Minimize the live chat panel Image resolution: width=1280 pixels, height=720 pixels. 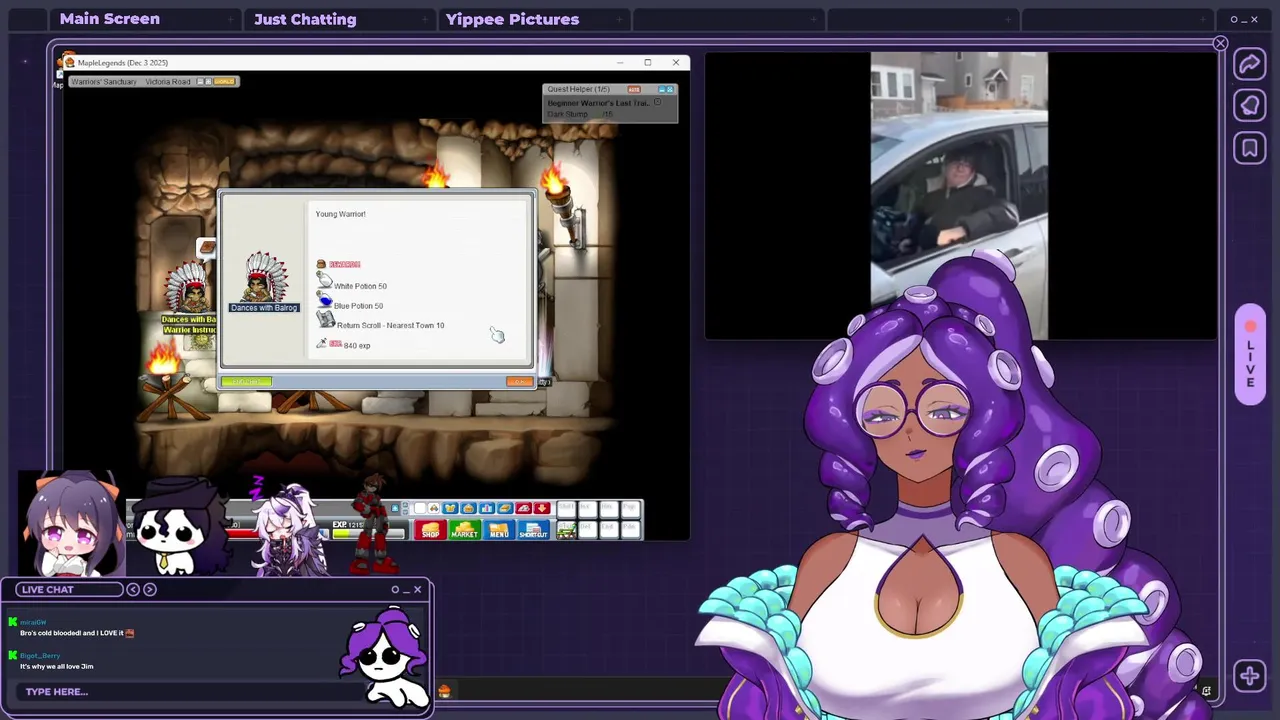pyautogui.click(x=406, y=591)
